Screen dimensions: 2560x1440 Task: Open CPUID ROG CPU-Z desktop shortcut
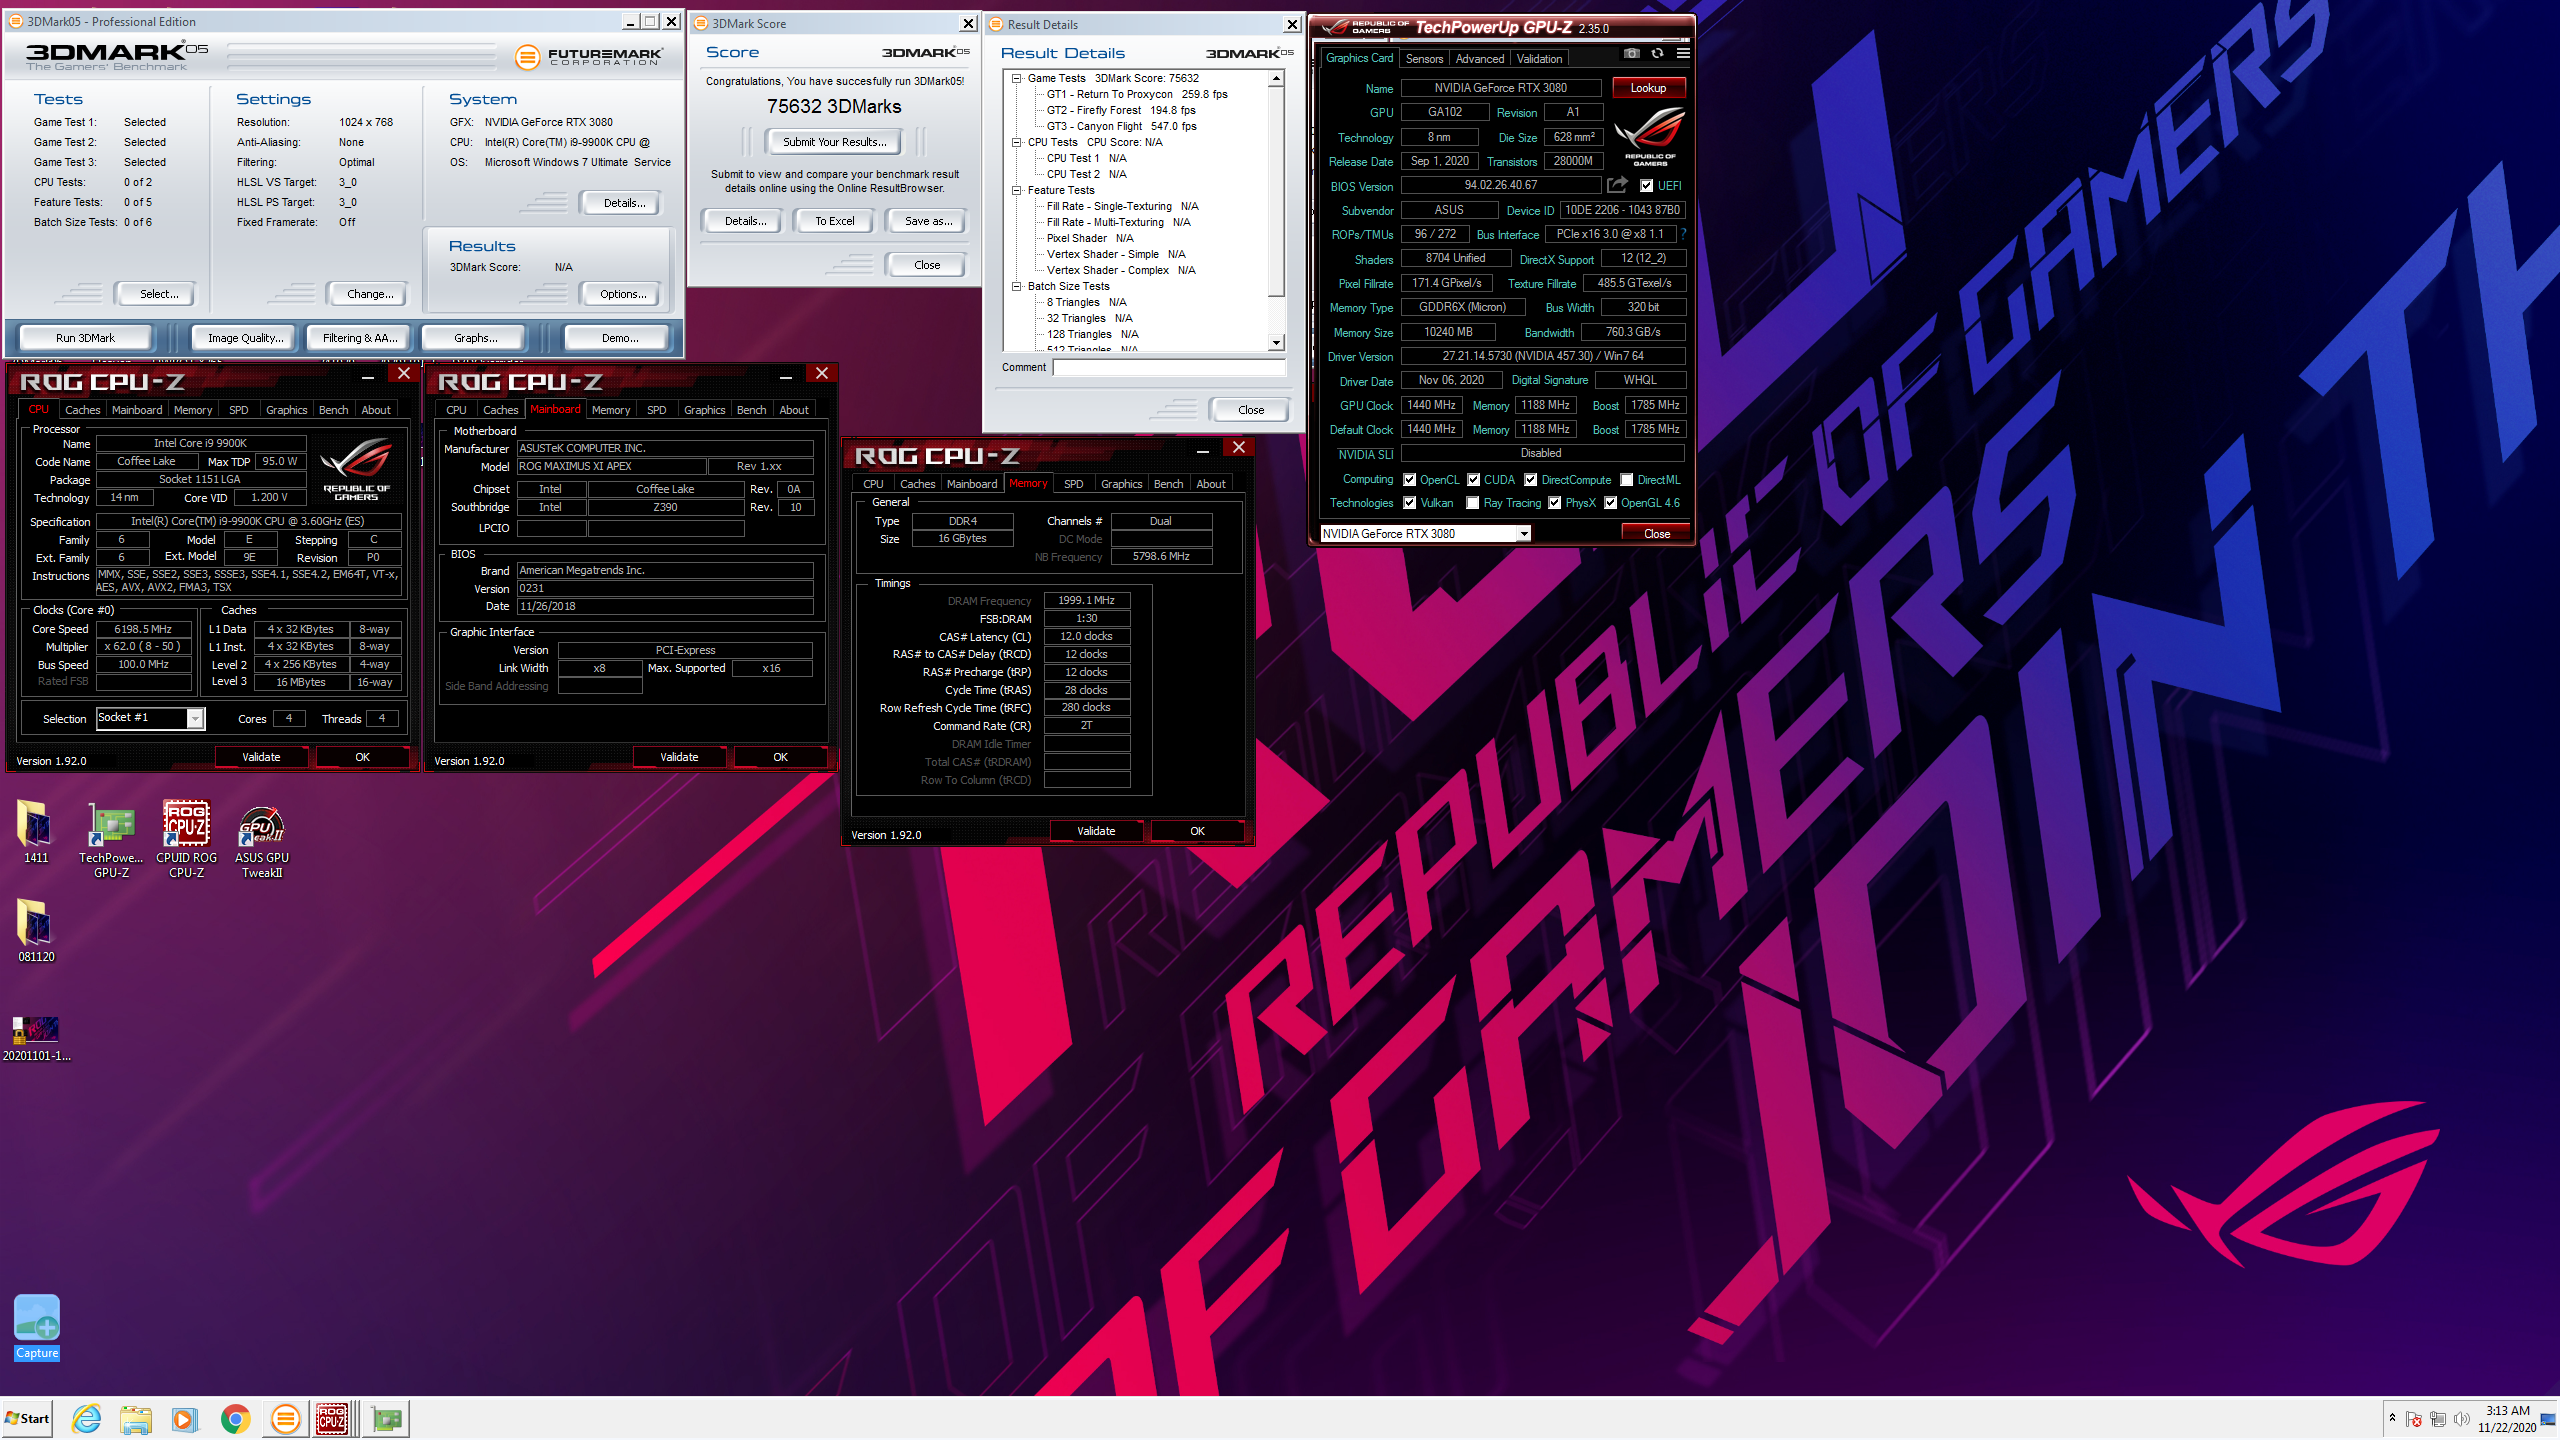point(186,840)
